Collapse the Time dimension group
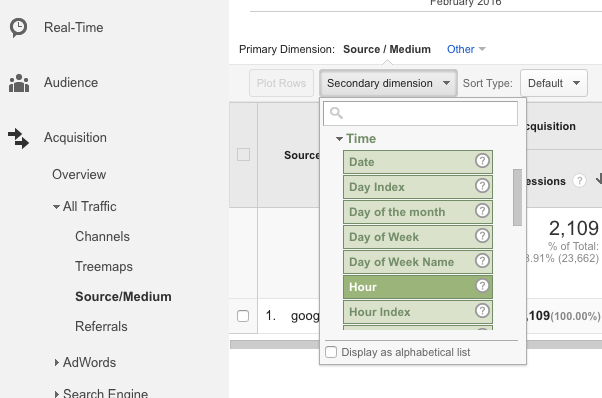 [339, 139]
